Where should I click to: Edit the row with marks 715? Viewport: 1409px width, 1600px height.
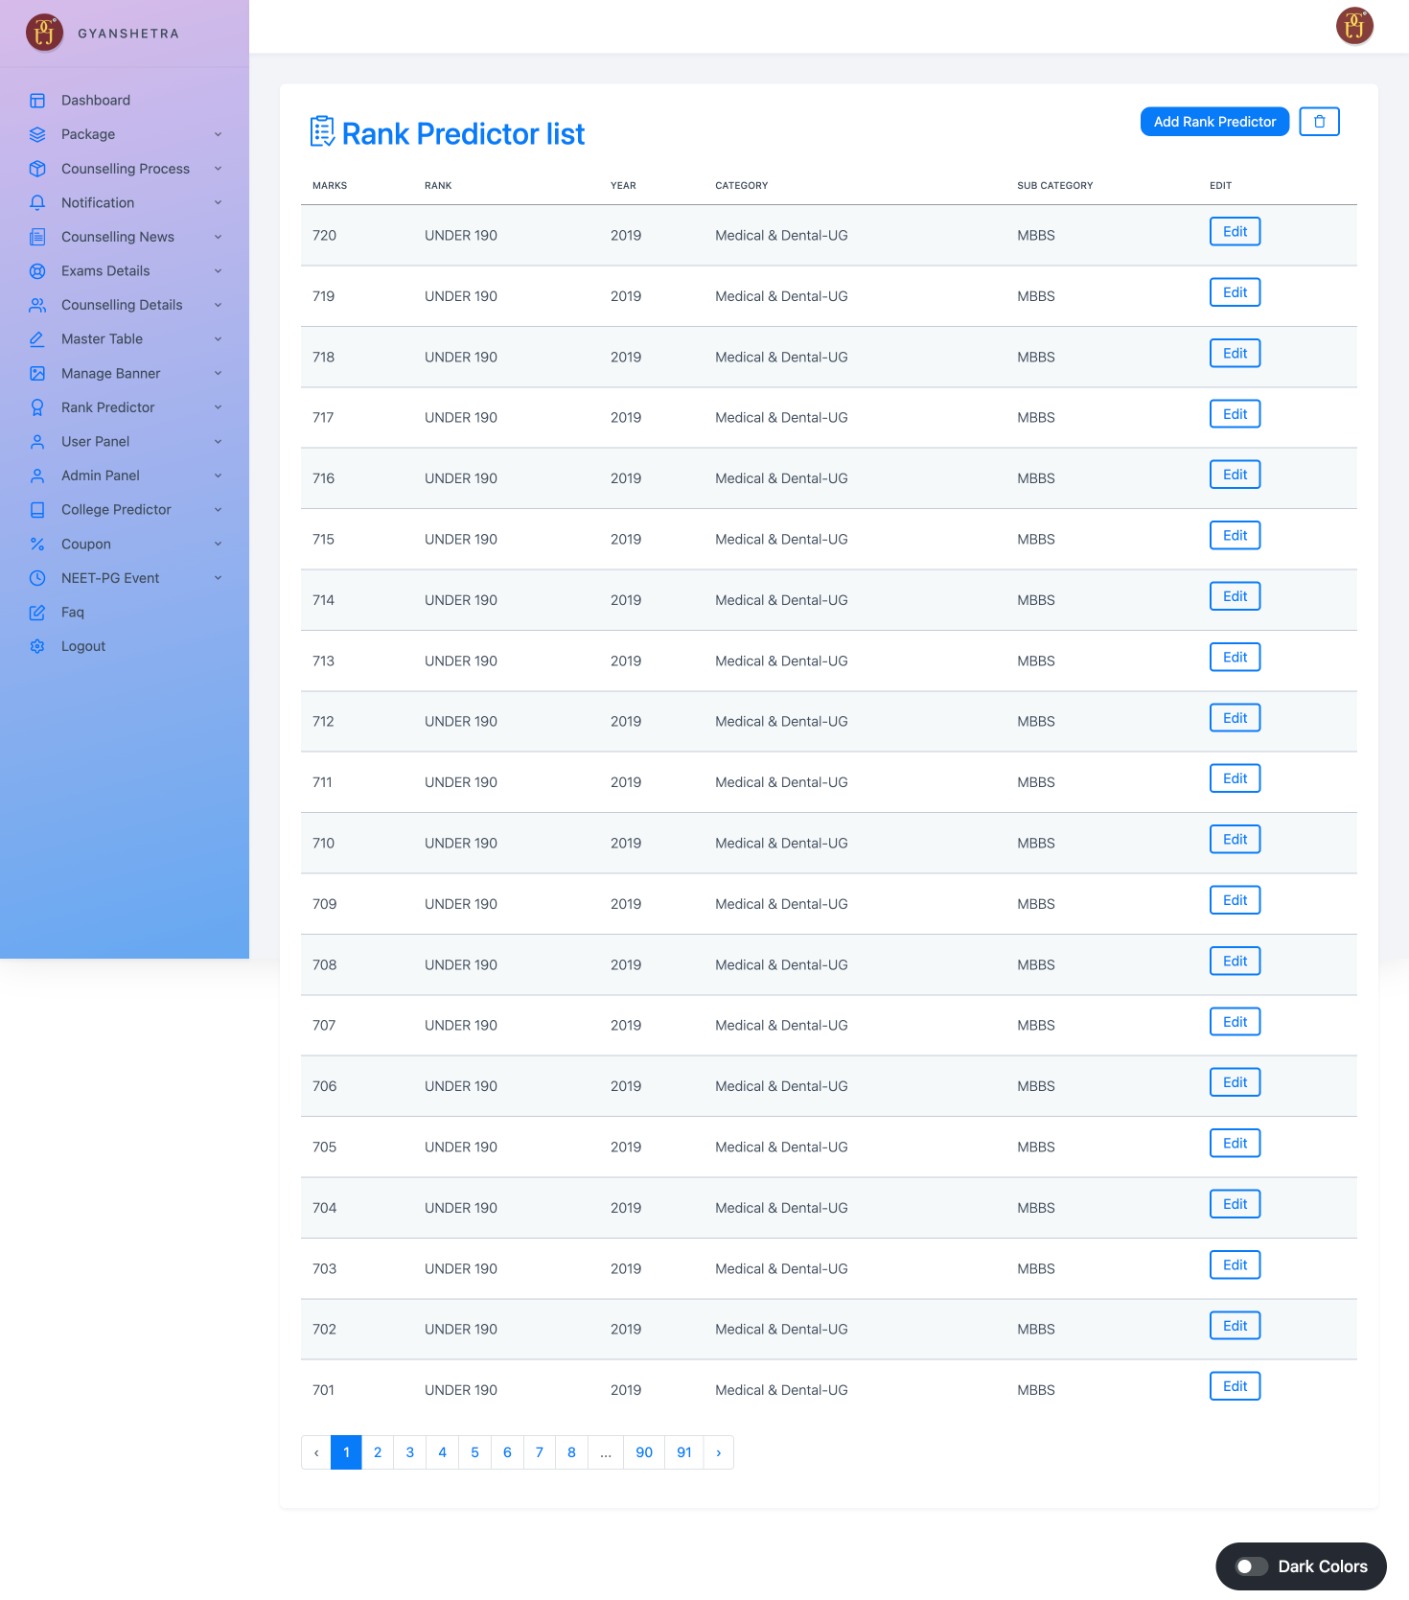pyautogui.click(x=1235, y=536)
